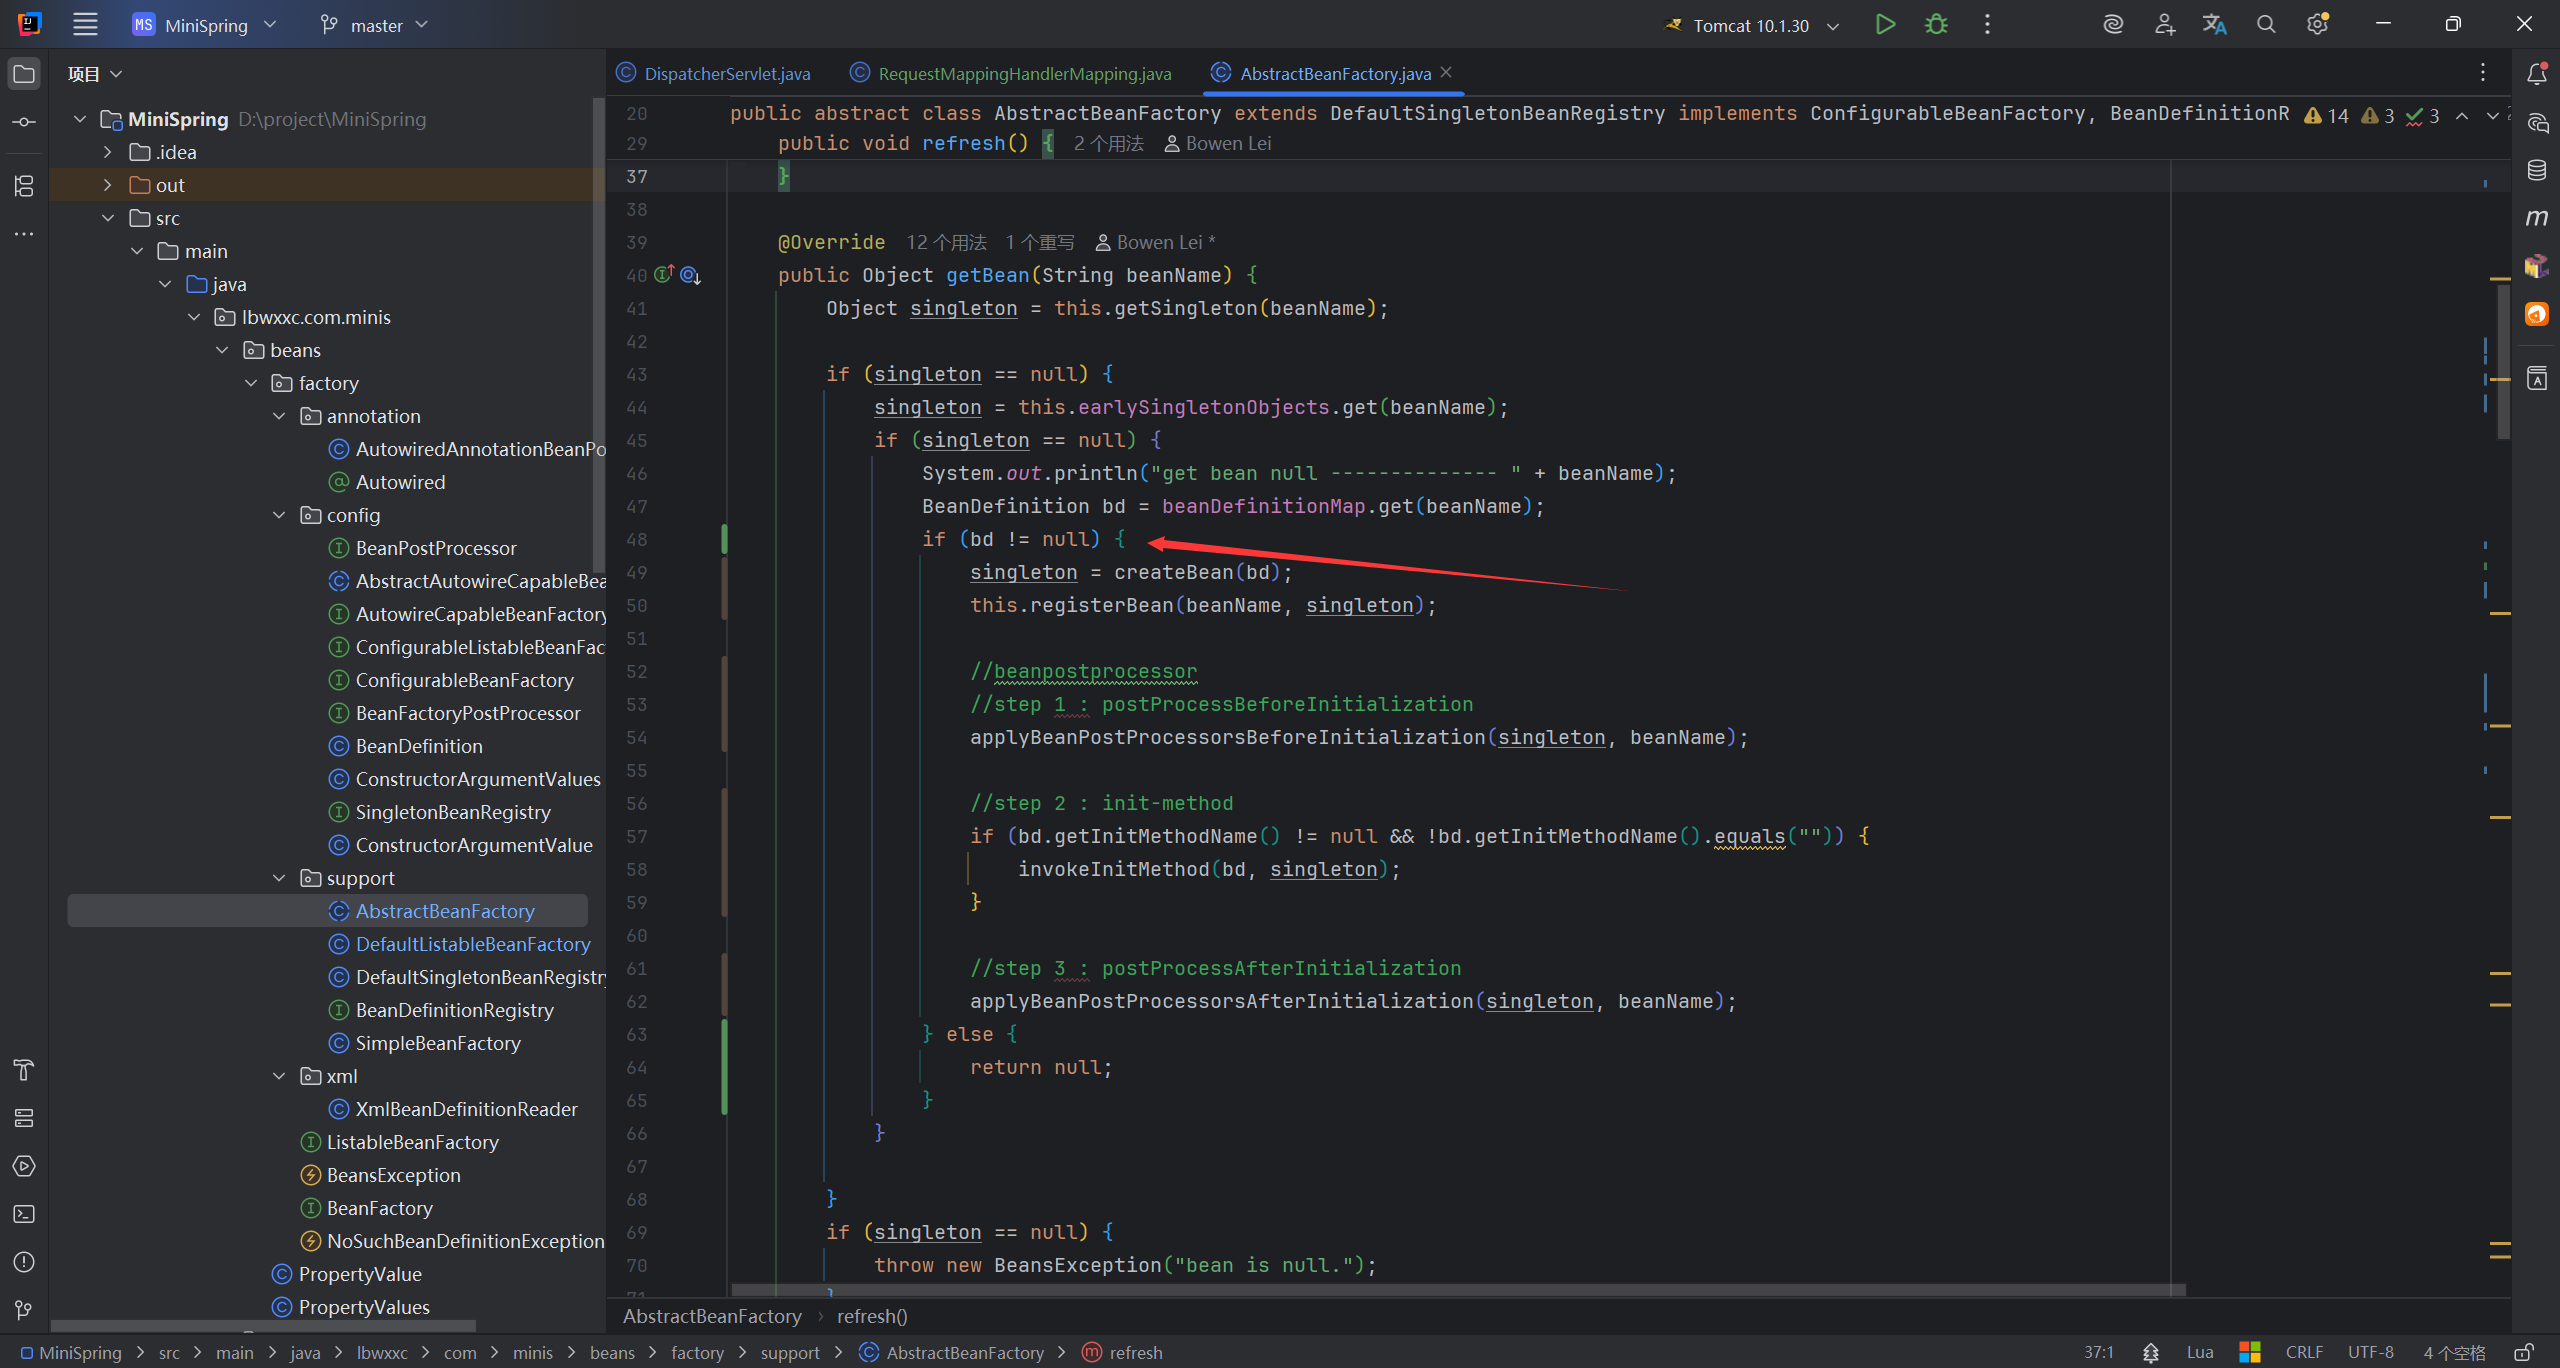Switch to the DispatcherServlet.java tab
The image size is (2560, 1368).
(714, 74)
